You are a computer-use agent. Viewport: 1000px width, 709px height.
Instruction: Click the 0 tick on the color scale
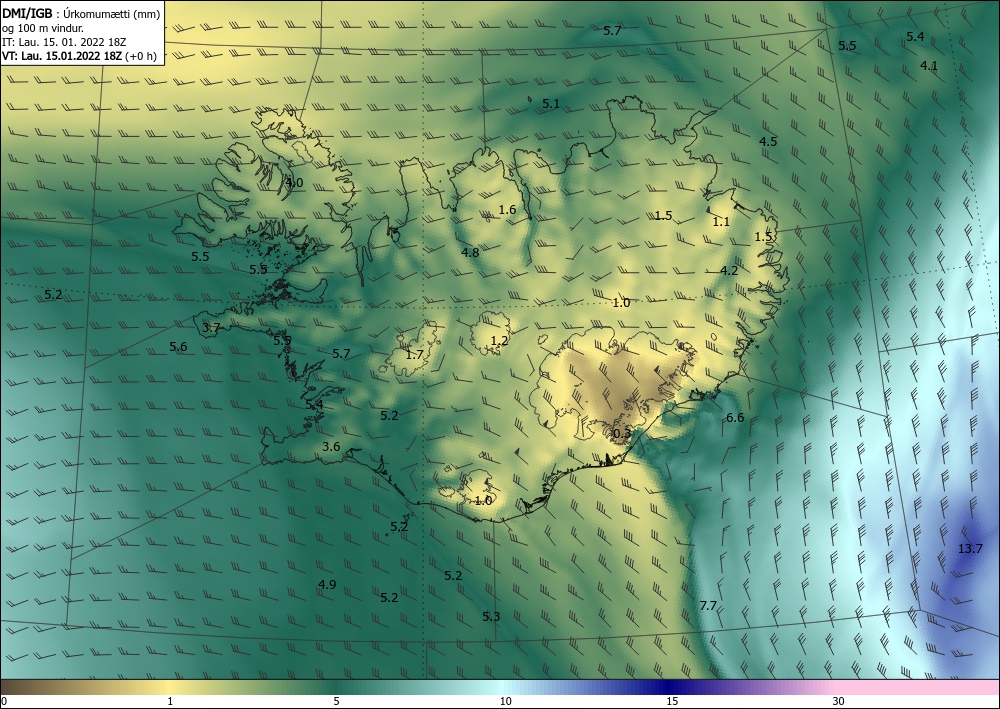click(4, 701)
